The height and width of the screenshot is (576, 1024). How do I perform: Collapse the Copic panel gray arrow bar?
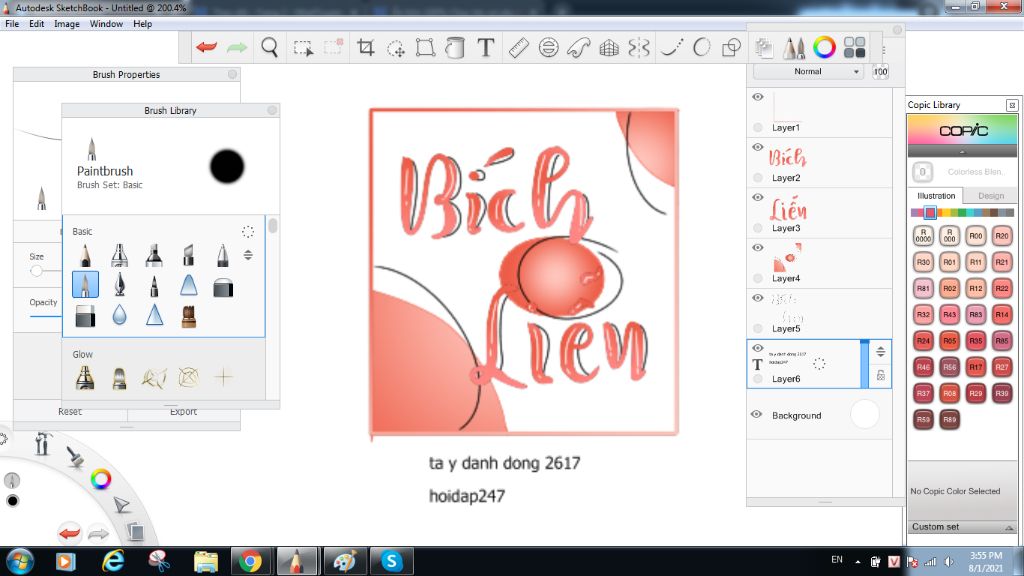[962, 152]
